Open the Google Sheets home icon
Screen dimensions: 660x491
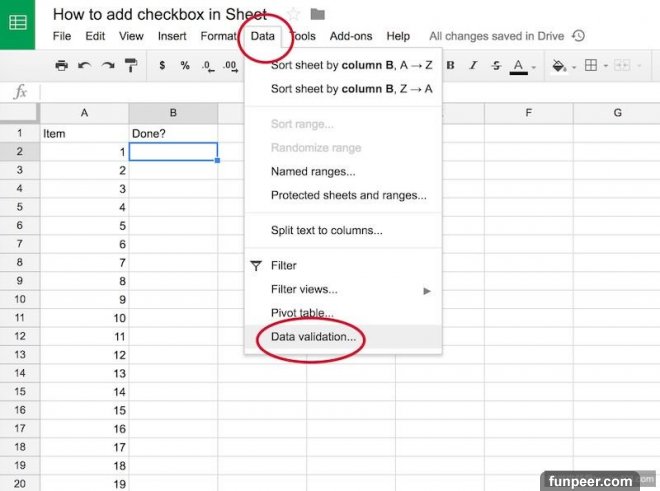point(19,22)
